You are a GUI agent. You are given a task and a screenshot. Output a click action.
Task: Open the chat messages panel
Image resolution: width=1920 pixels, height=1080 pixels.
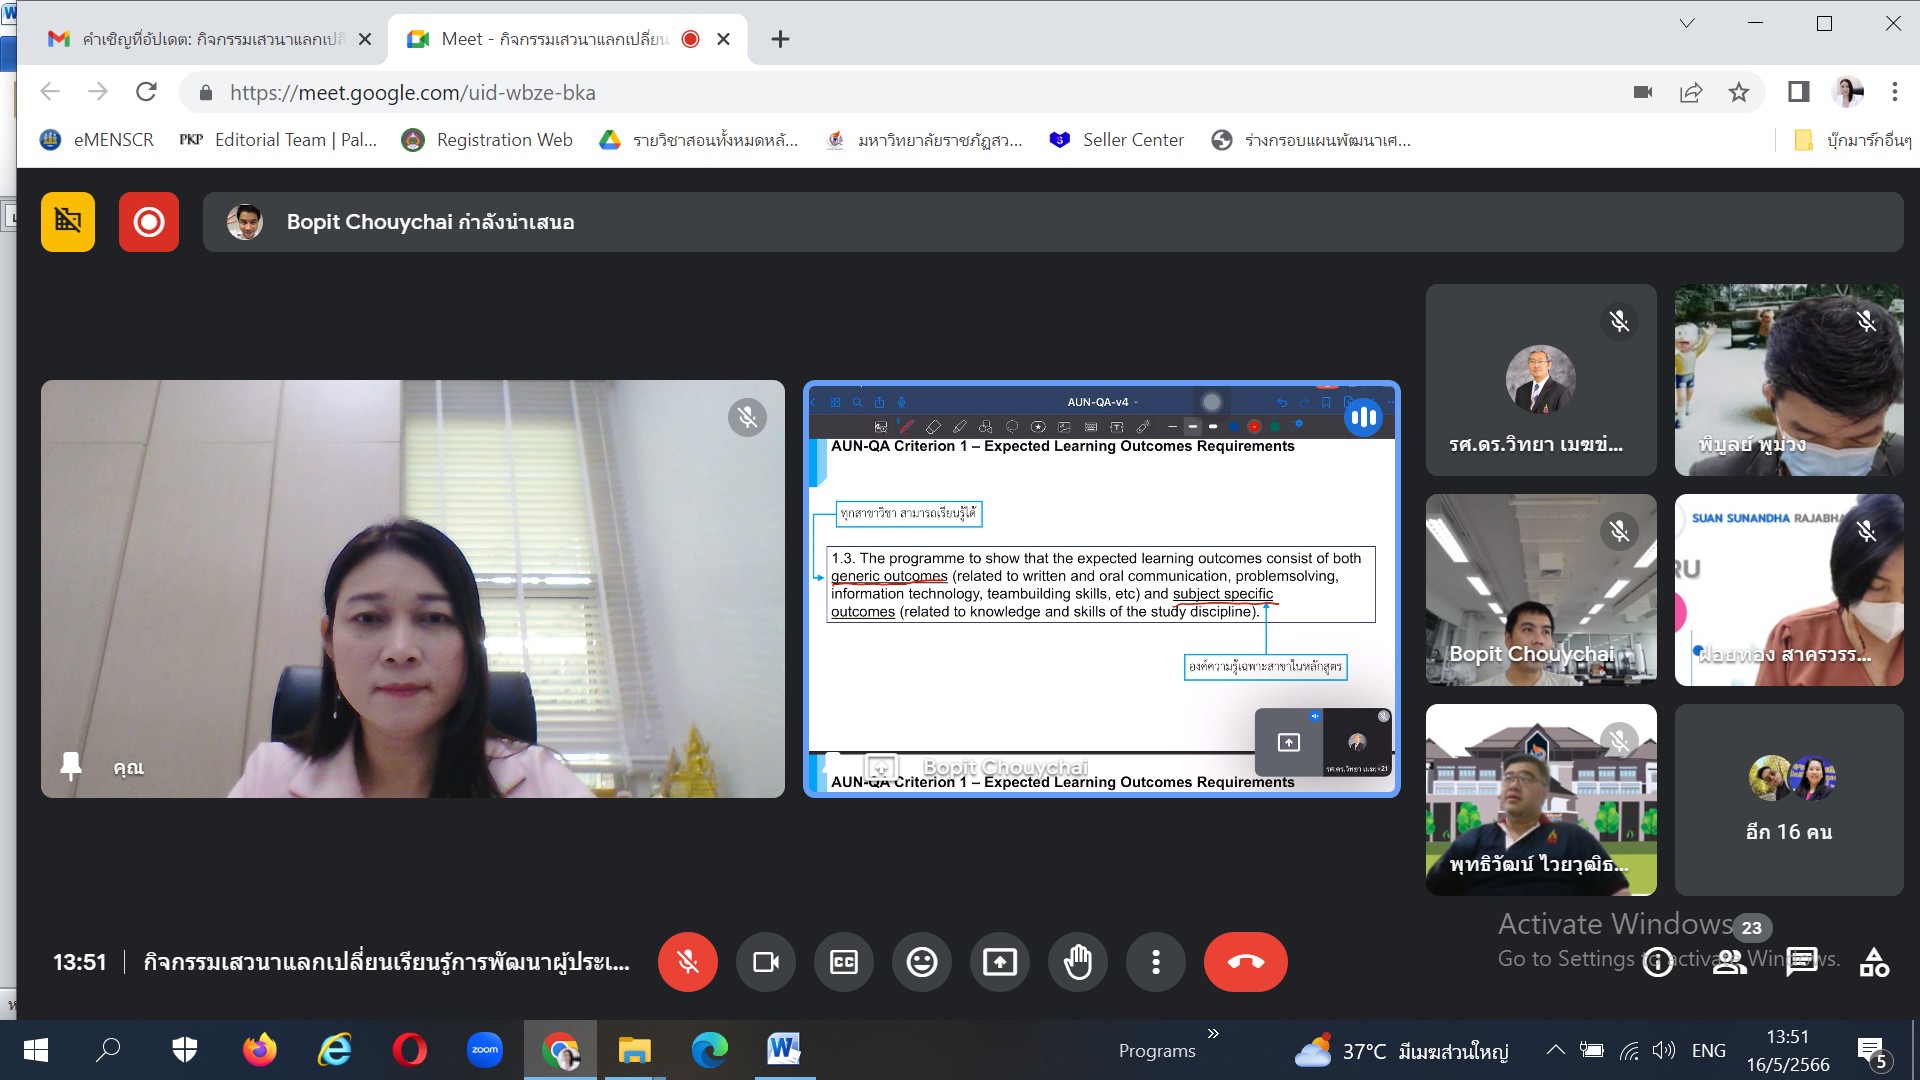tap(1802, 962)
